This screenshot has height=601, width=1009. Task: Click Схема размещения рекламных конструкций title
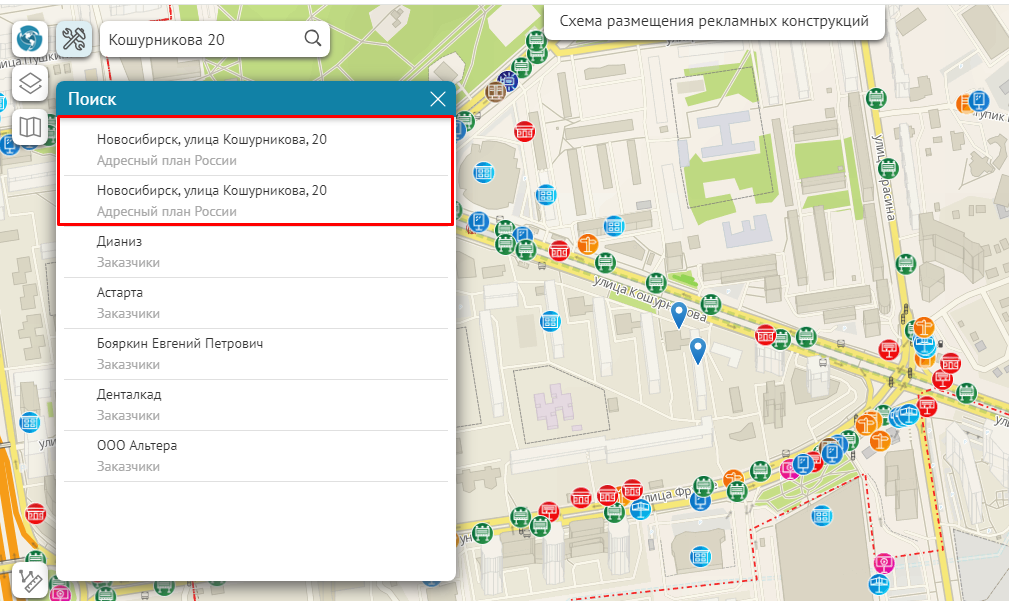coord(714,21)
